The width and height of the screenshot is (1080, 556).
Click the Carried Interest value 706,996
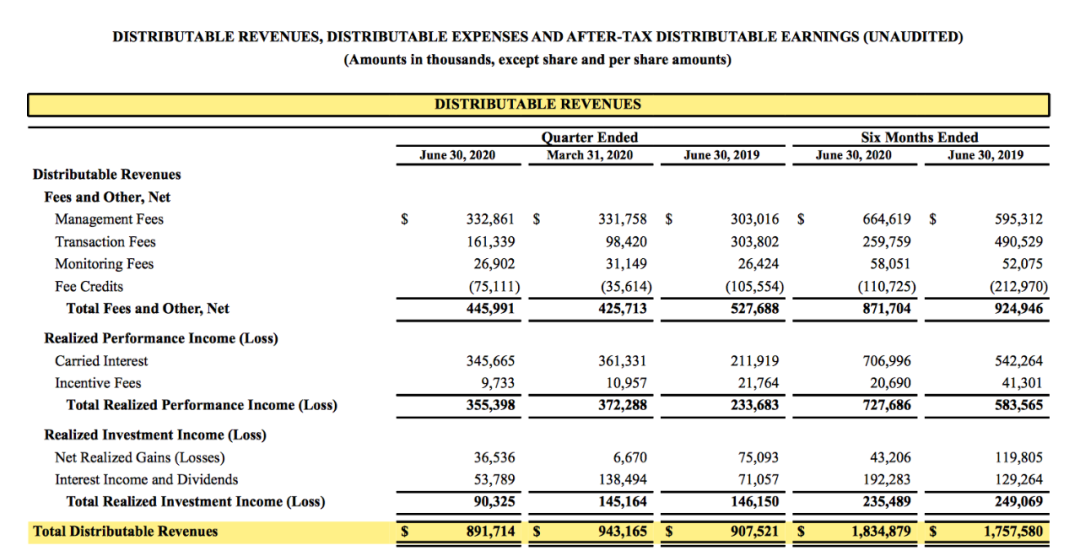886,360
